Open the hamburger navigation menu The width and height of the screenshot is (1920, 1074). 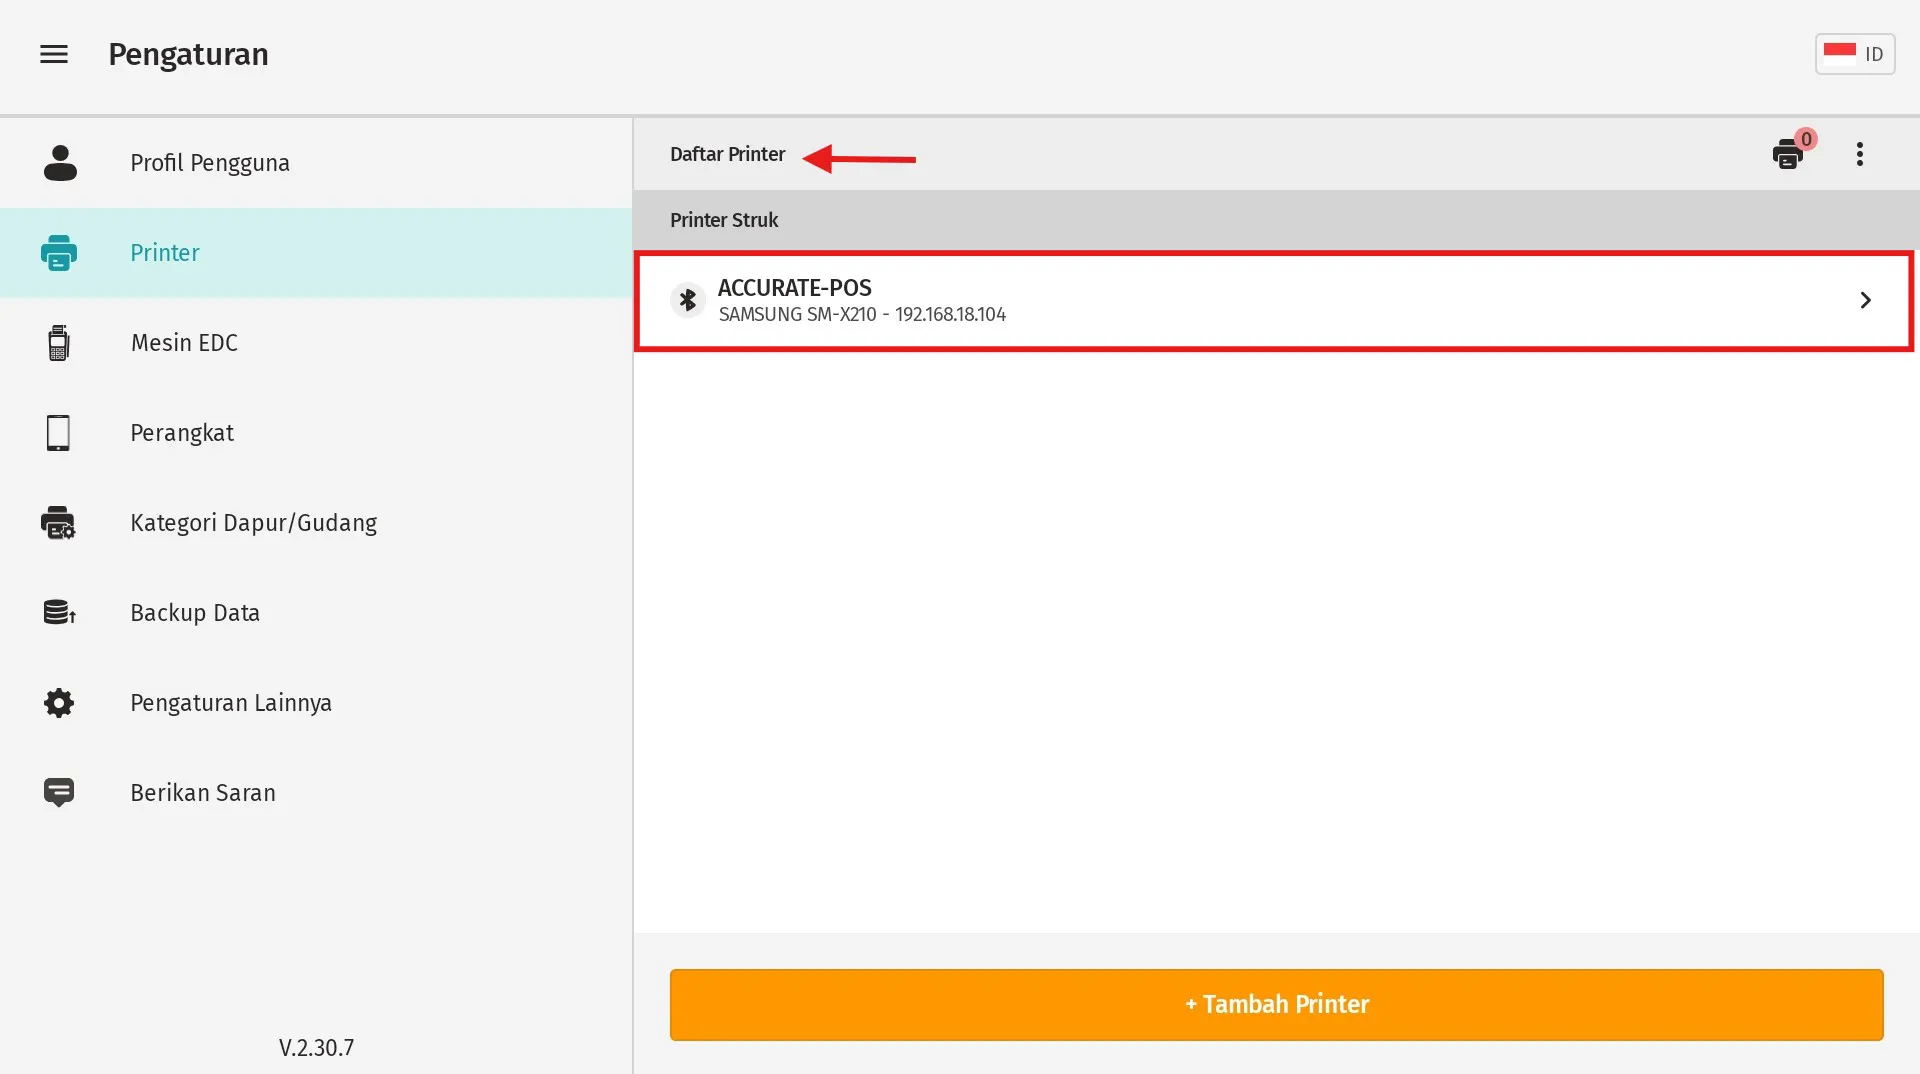tap(54, 54)
